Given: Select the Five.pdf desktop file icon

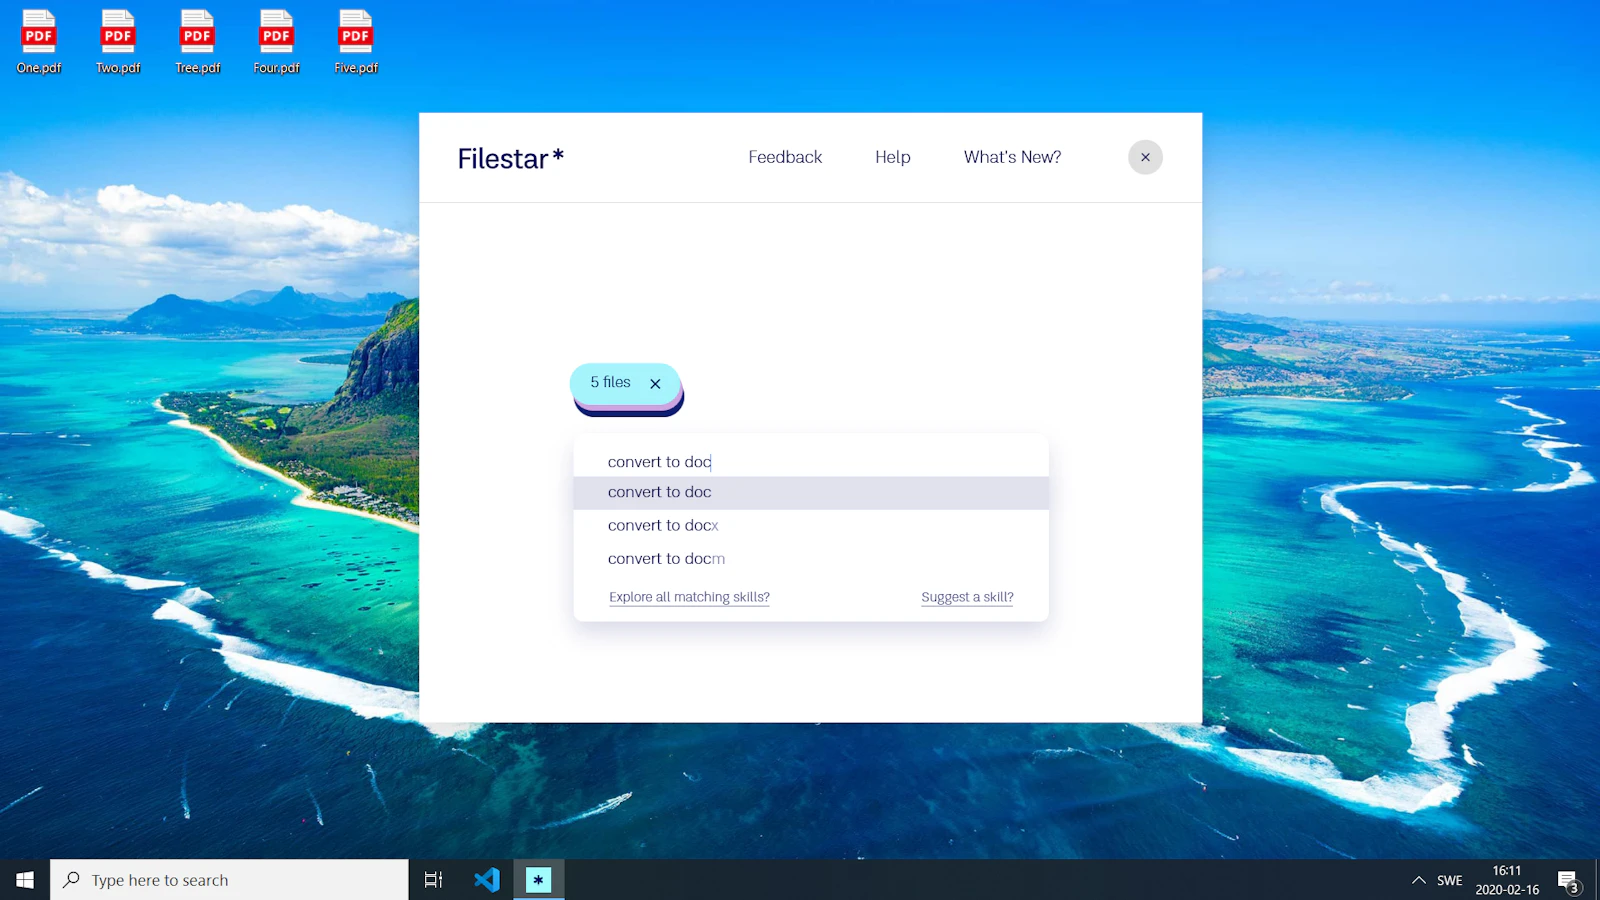Looking at the screenshot, I should point(356,41).
